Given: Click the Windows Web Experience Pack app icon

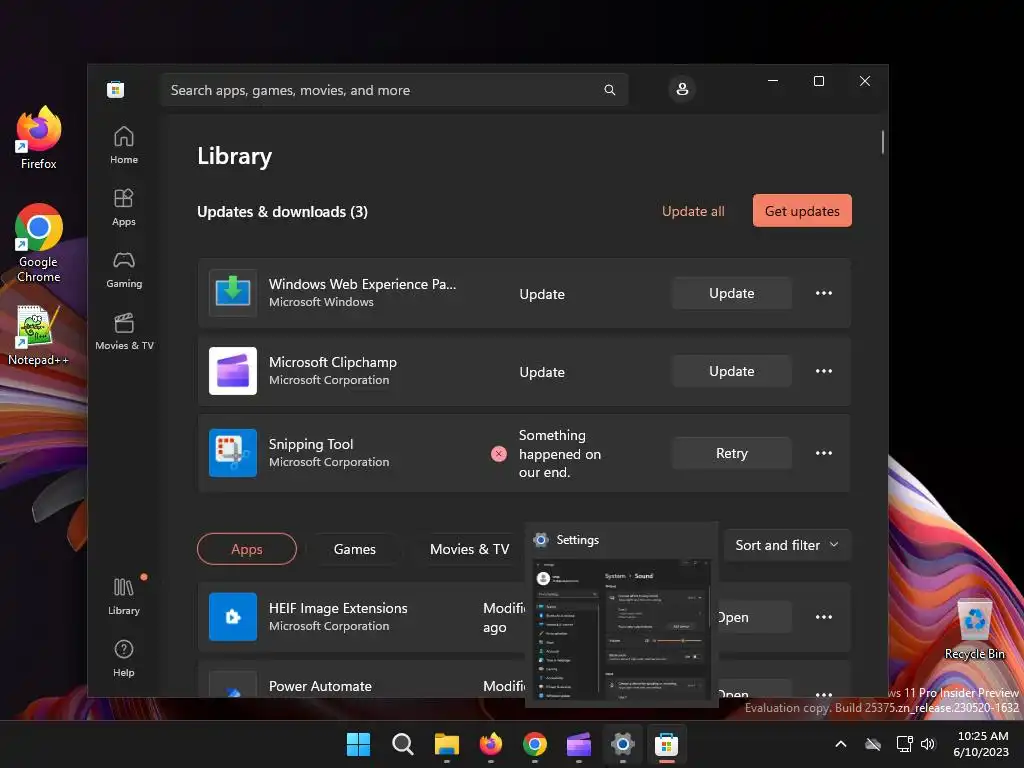Looking at the screenshot, I should tap(232, 293).
